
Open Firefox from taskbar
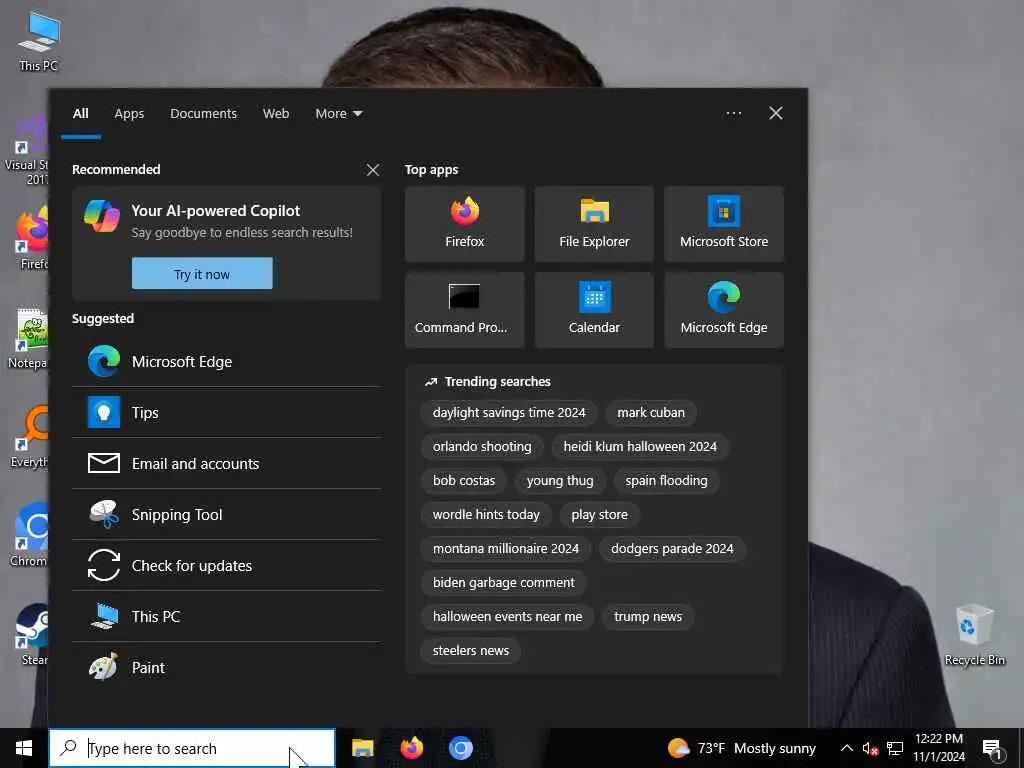point(411,748)
